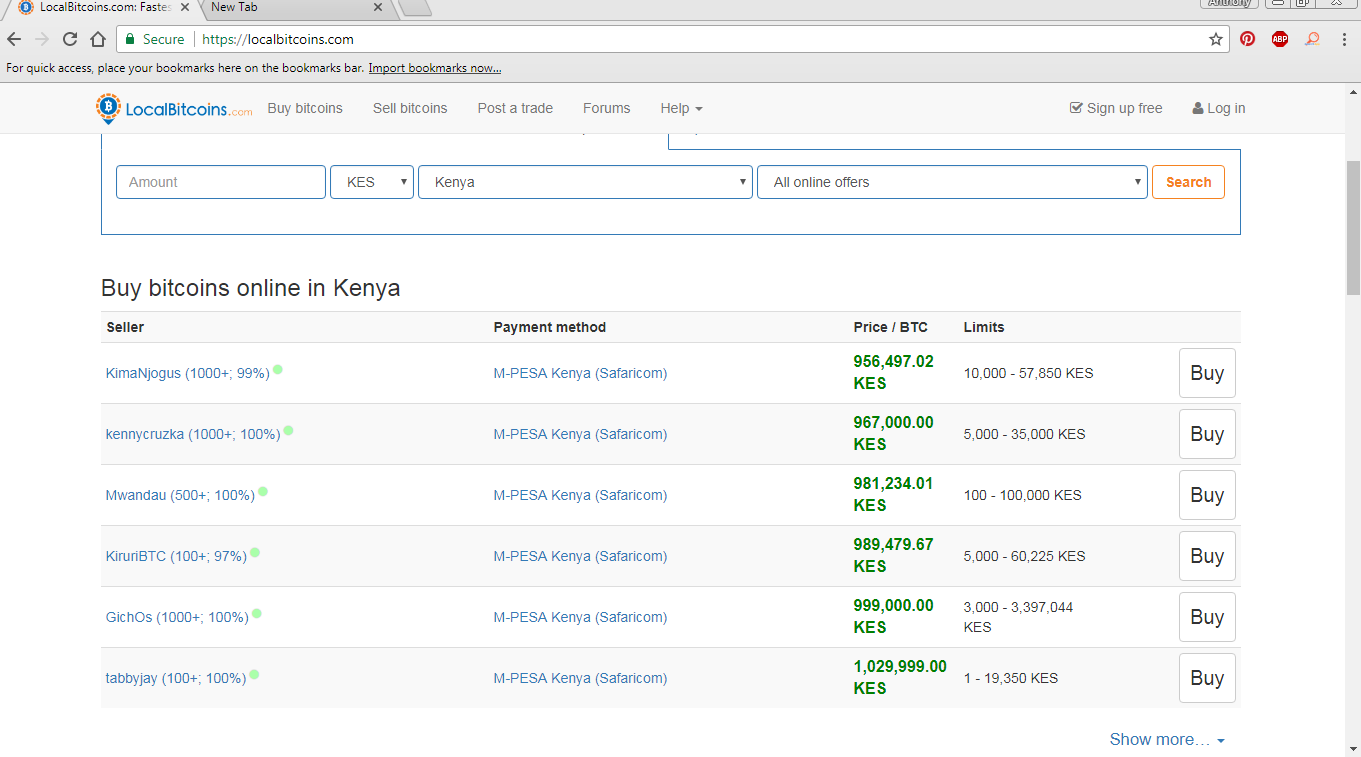Click the LocalBitcoins logo
Image resolution: width=1361 pixels, height=757 pixels.
pyautogui.click(x=174, y=109)
